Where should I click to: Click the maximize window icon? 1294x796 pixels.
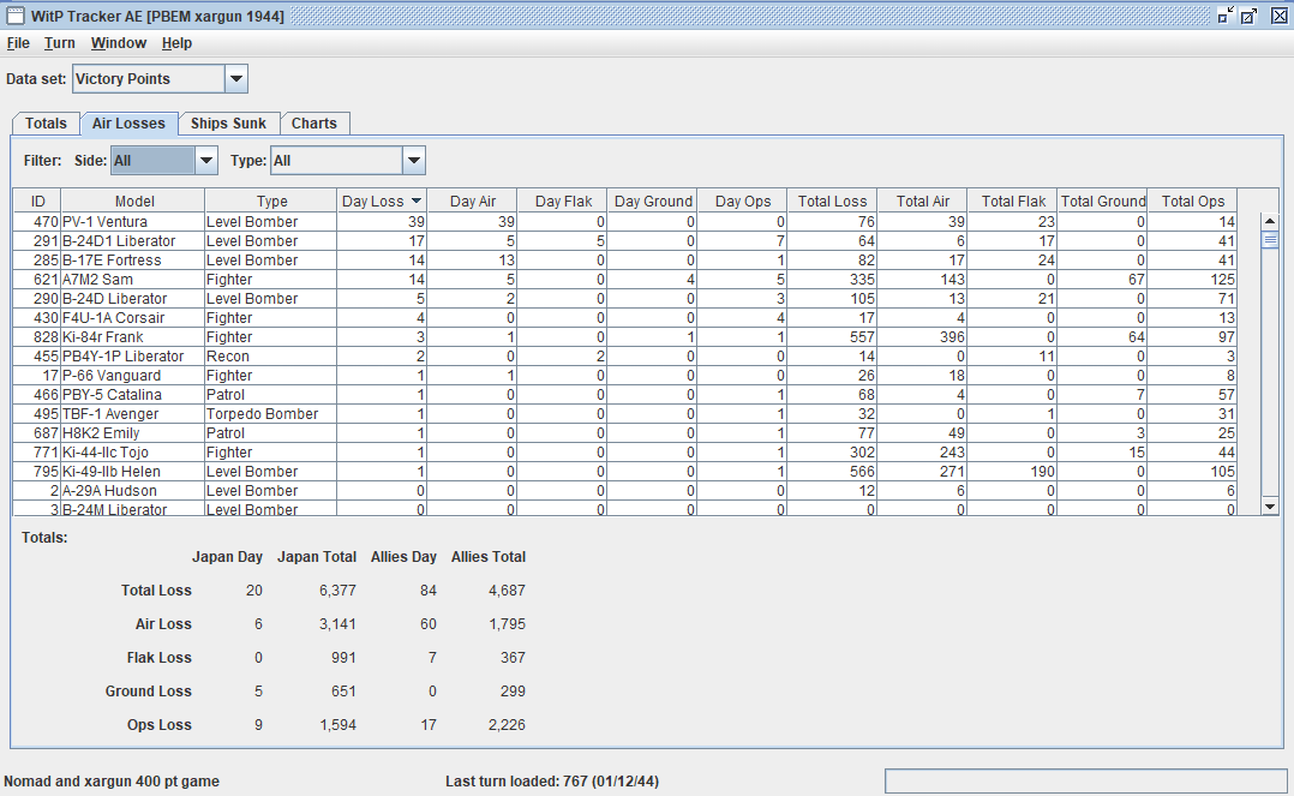[1250, 16]
